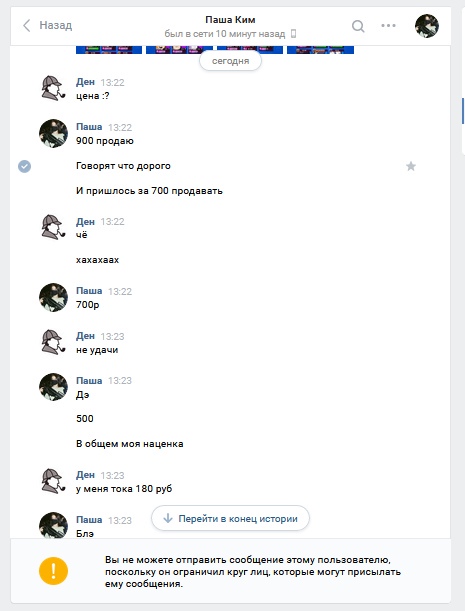This screenshot has height=611, width=465.
Task: Open the three-dots actions menu
Action: pos(388,26)
